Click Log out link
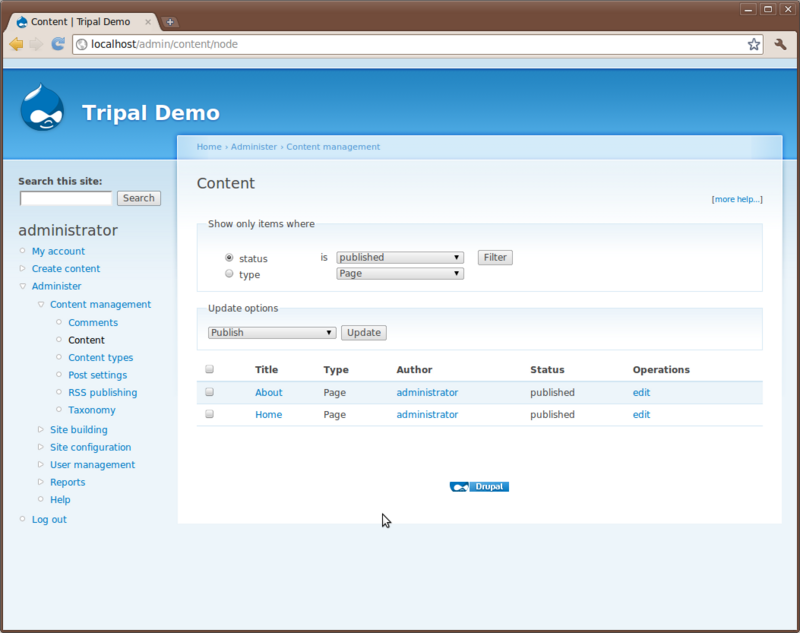 point(49,519)
